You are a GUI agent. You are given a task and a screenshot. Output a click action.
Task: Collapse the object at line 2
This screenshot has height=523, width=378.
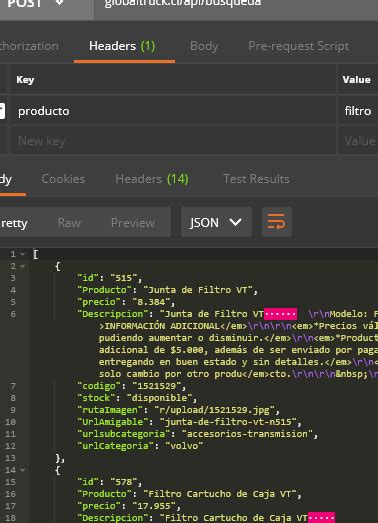click(23, 266)
